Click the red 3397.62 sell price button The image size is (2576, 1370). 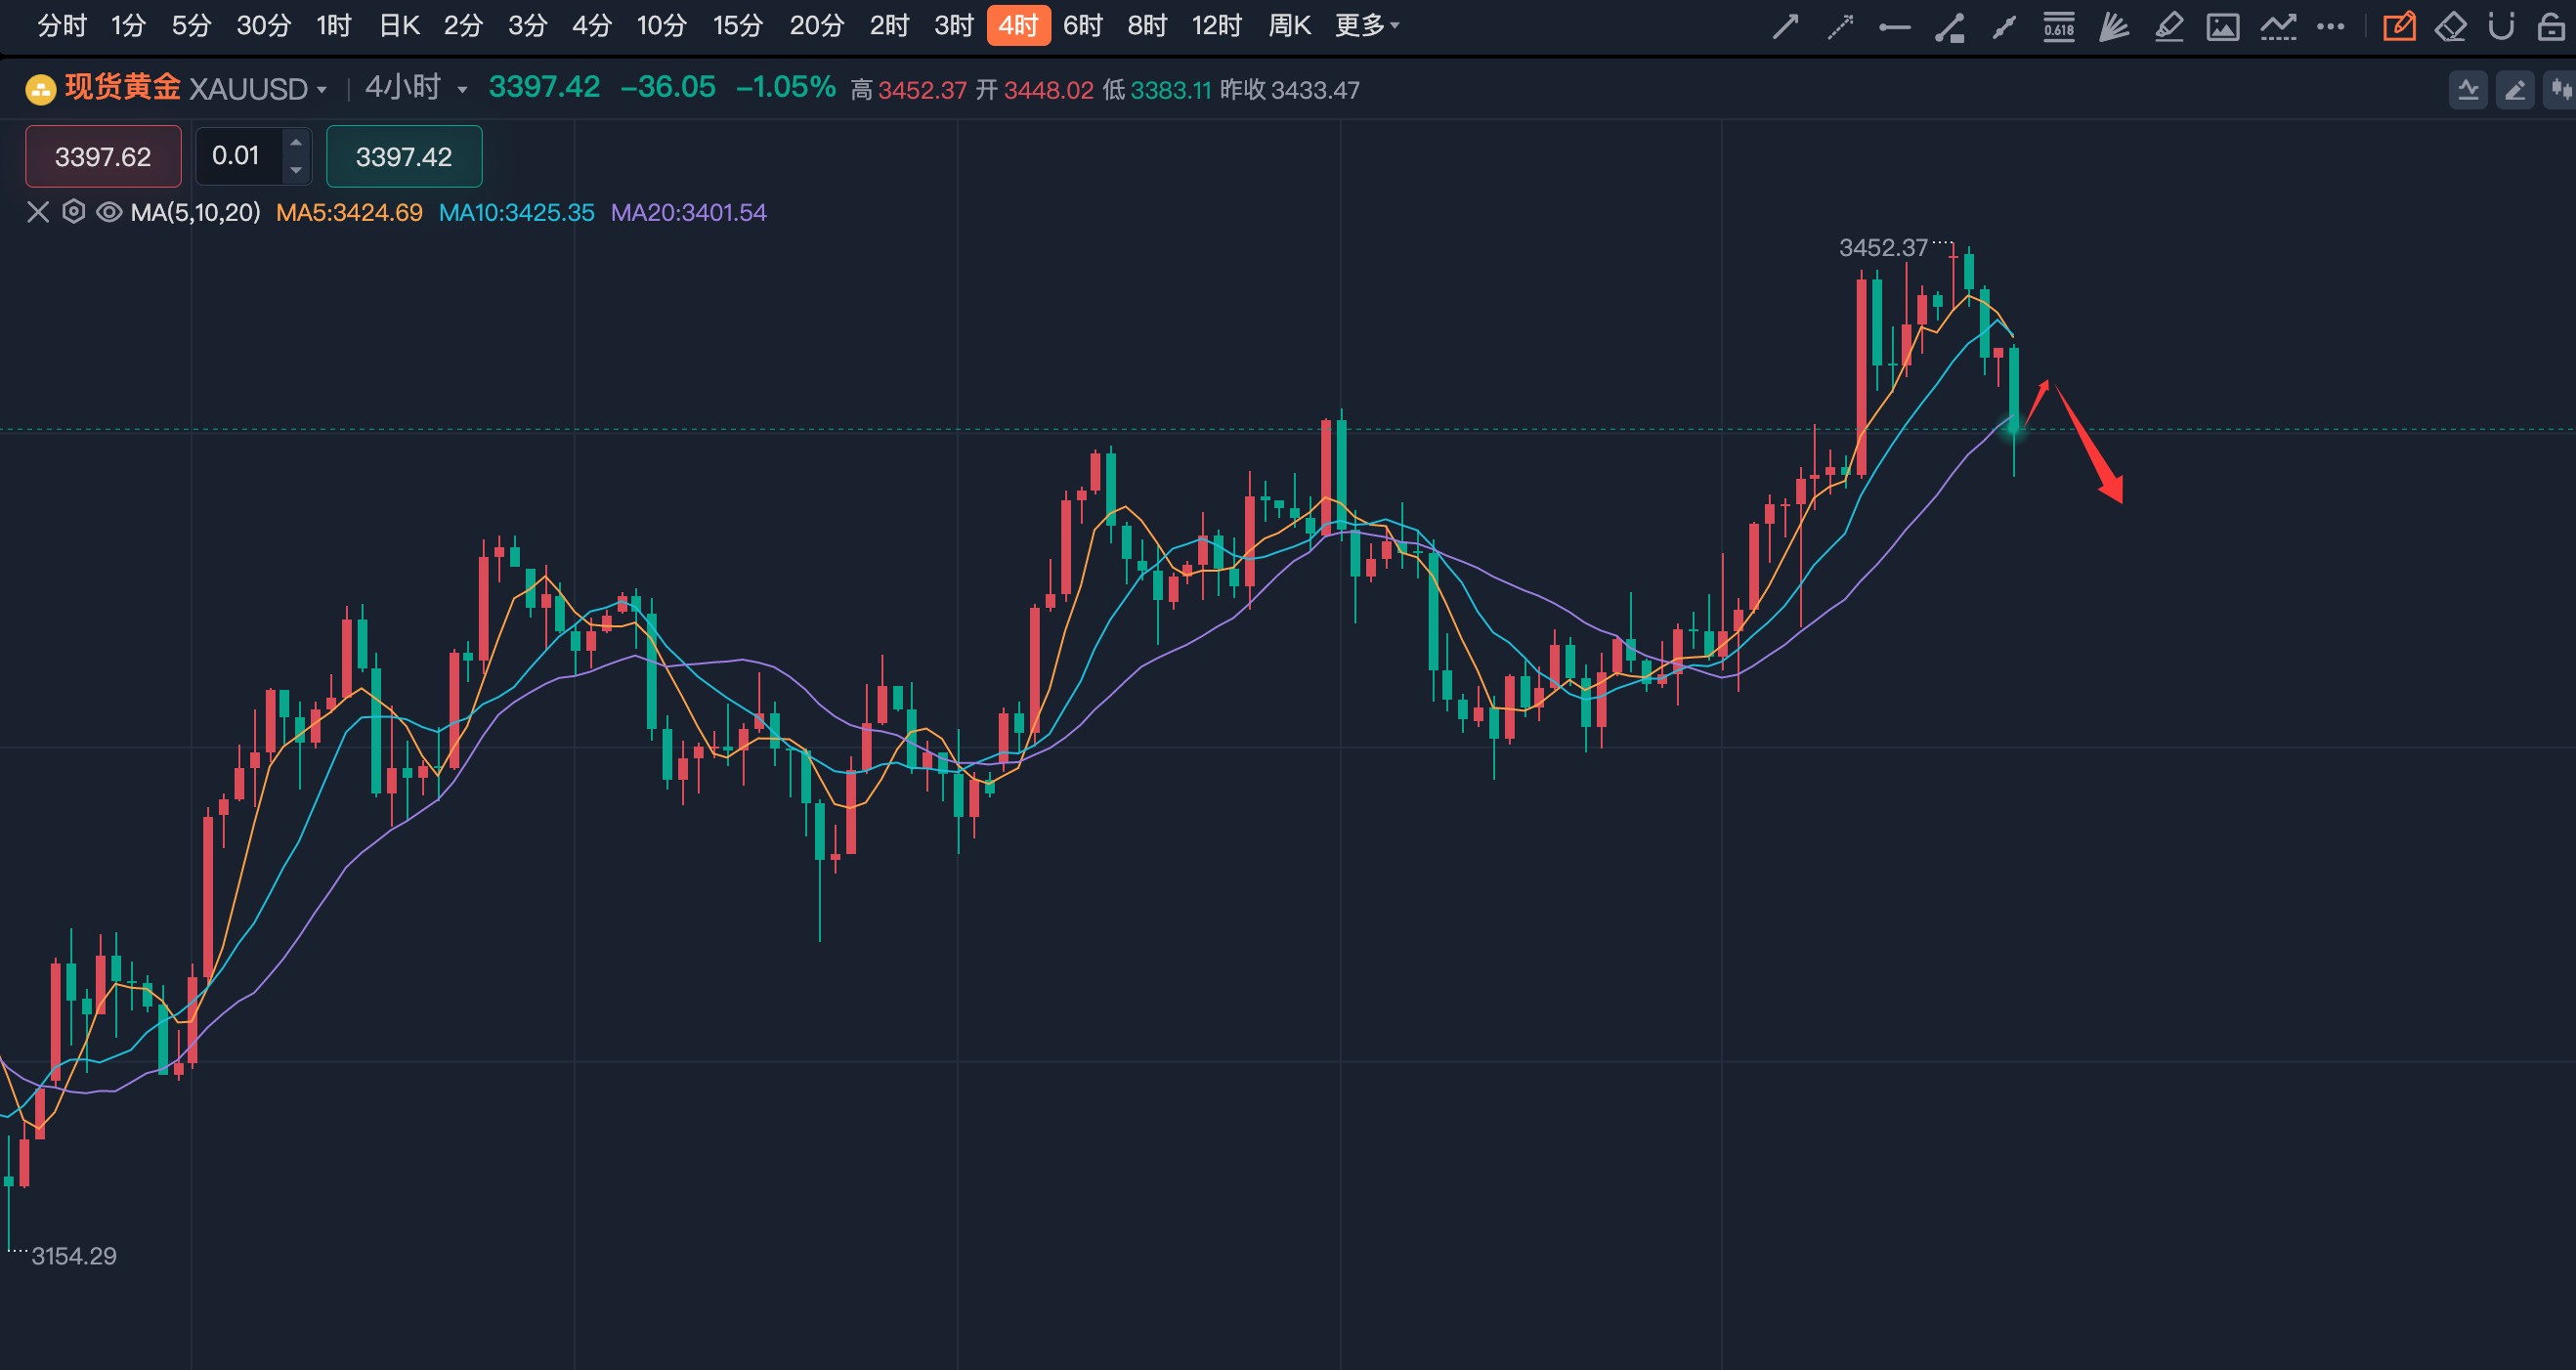[x=103, y=156]
